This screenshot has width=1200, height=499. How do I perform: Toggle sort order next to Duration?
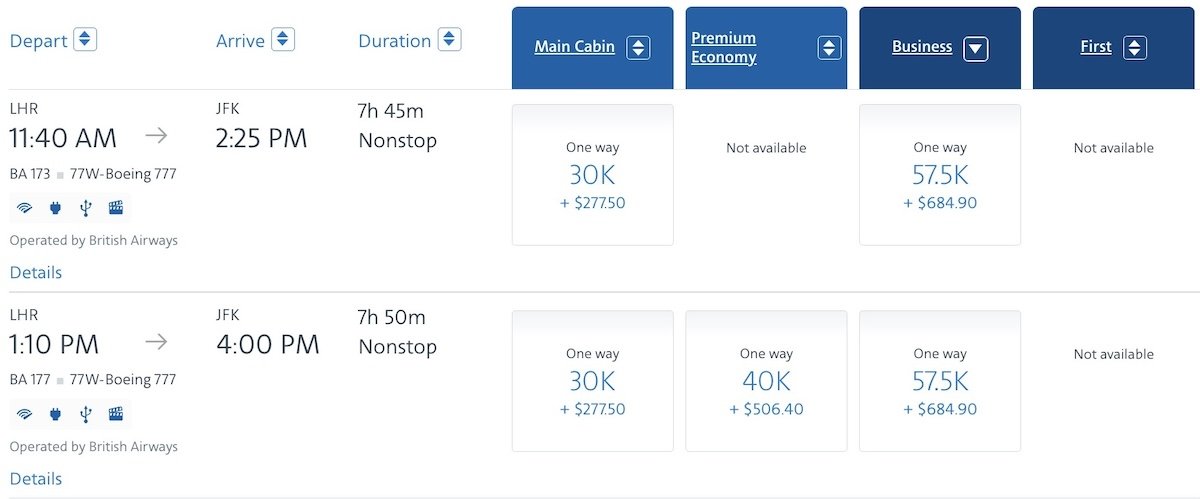point(450,40)
